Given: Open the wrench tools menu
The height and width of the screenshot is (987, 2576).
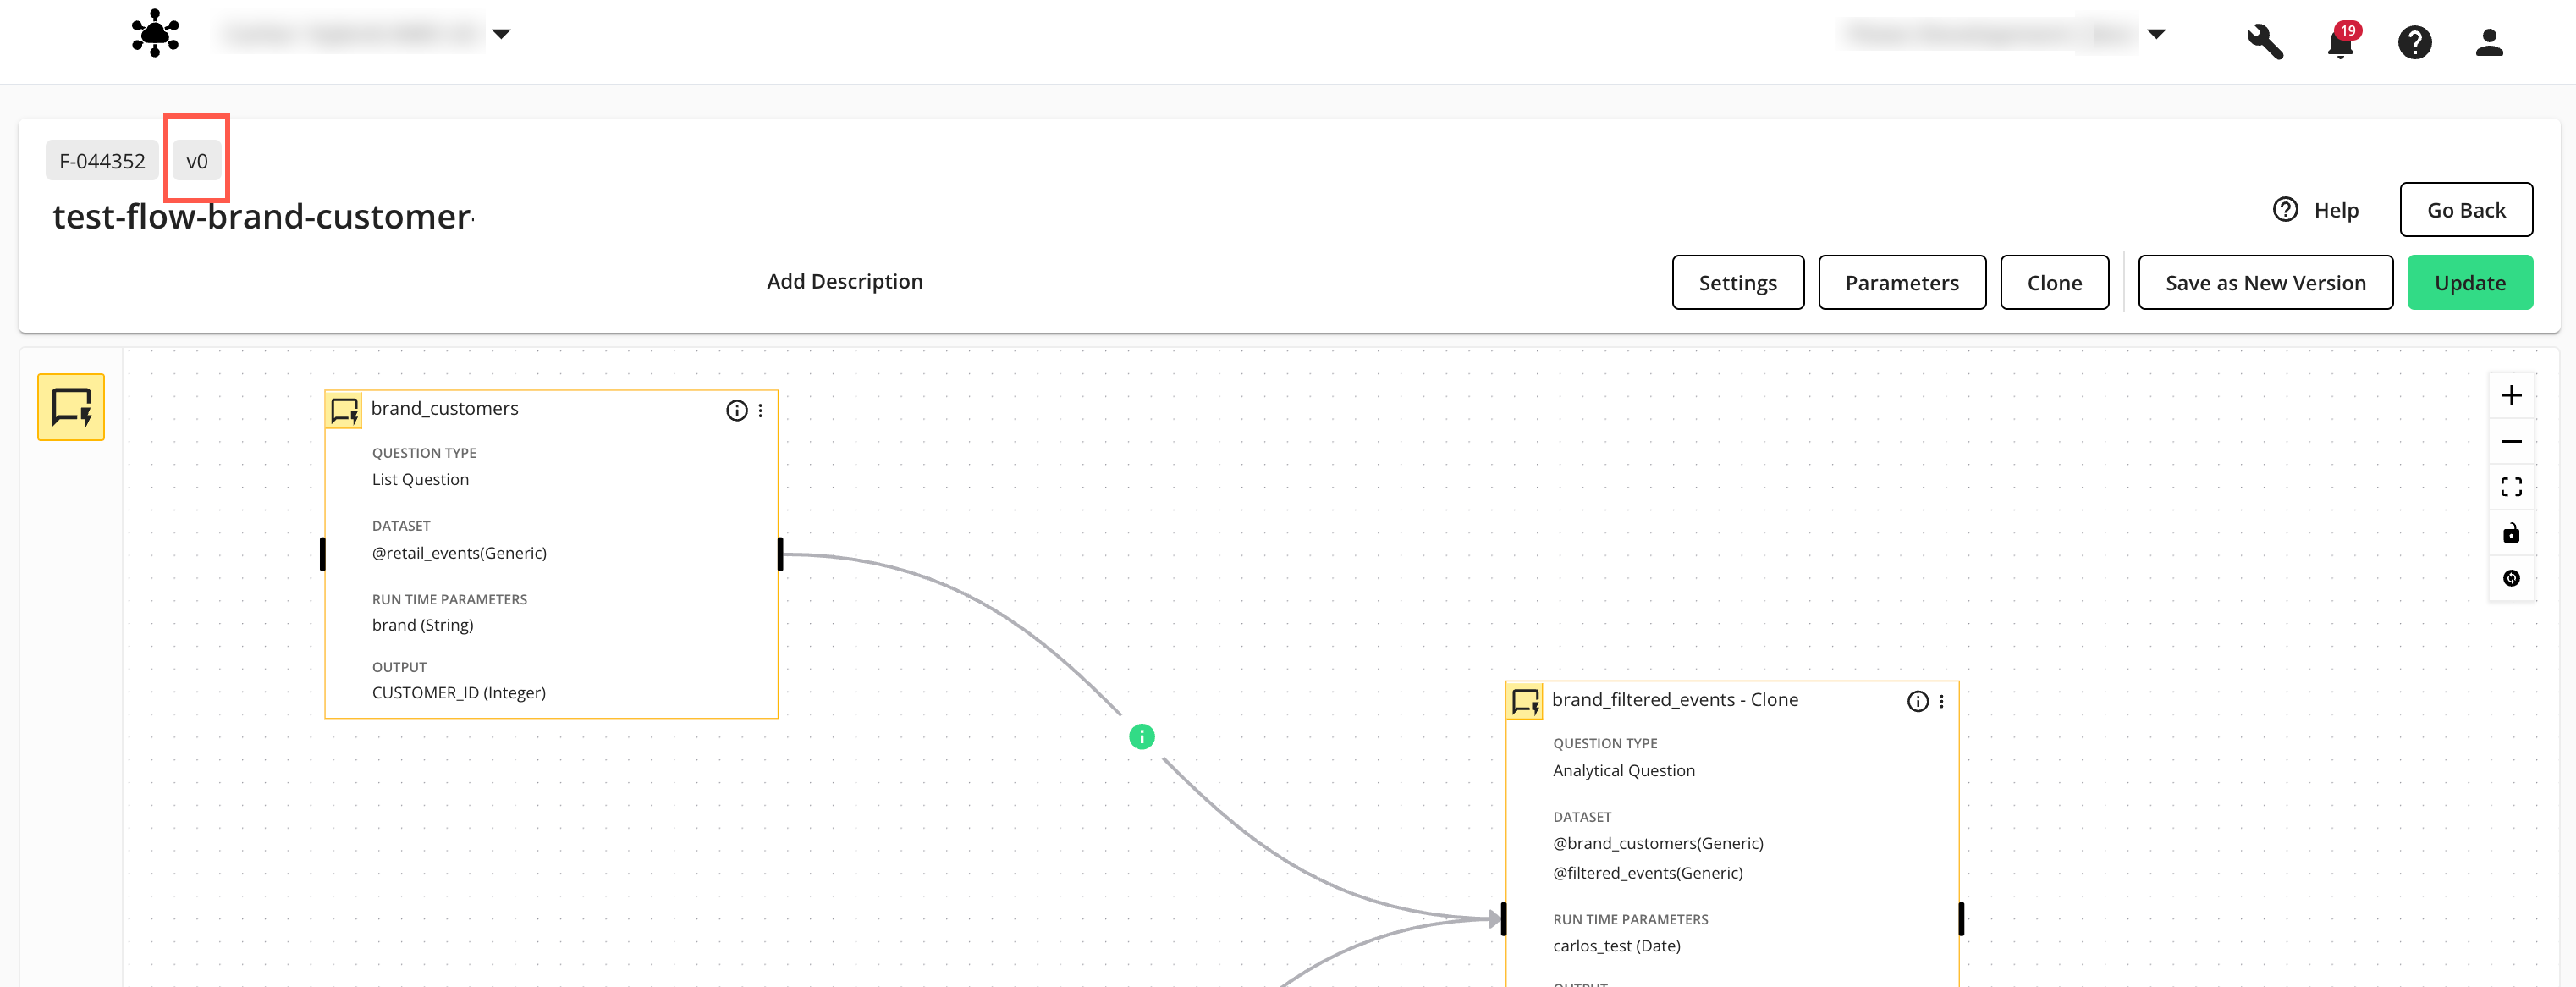Looking at the screenshot, I should (x=2265, y=42).
